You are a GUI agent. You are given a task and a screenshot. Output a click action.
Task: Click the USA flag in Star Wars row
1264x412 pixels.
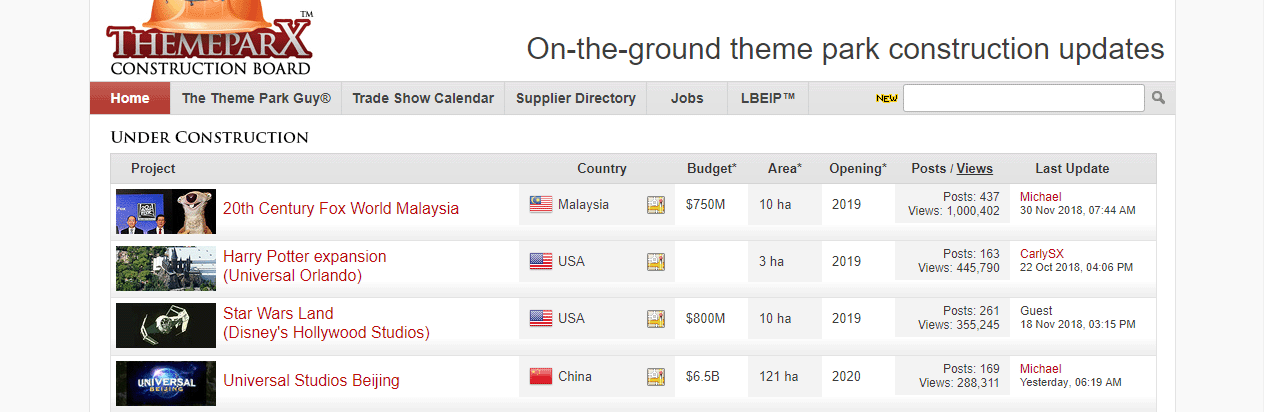(541, 318)
